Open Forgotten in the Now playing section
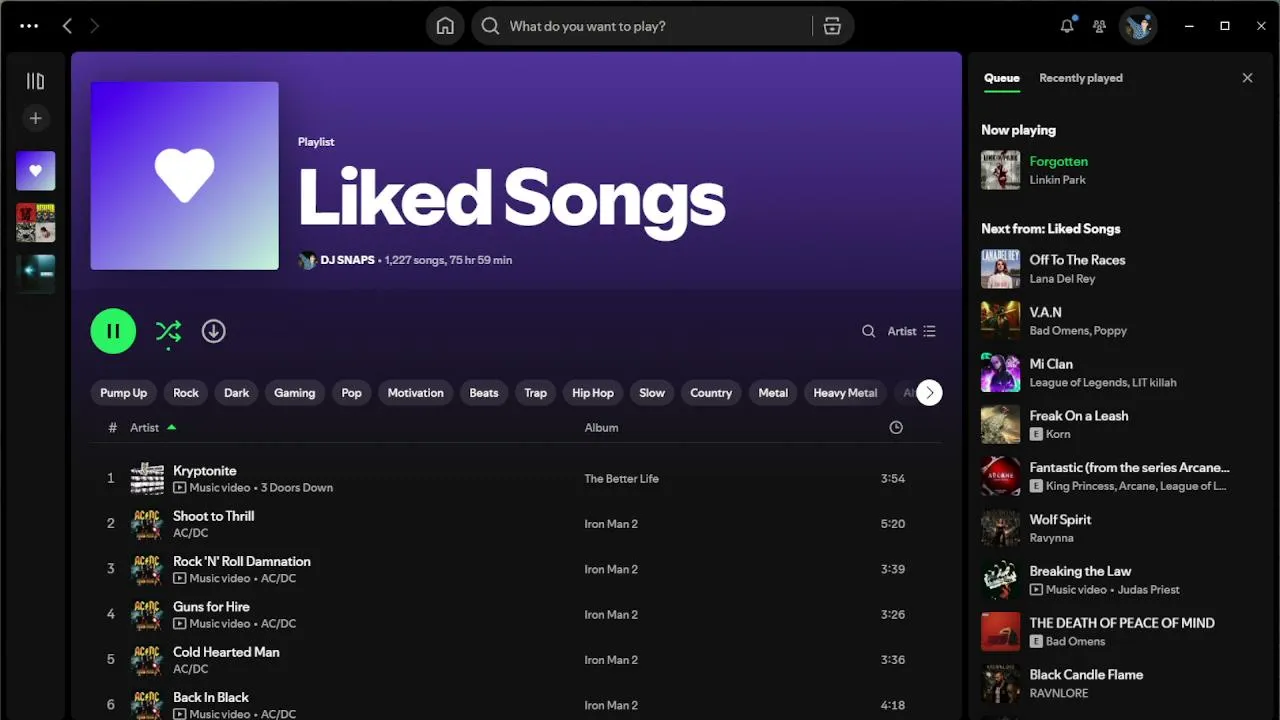Image resolution: width=1280 pixels, height=720 pixels. tap(1059, 161)
